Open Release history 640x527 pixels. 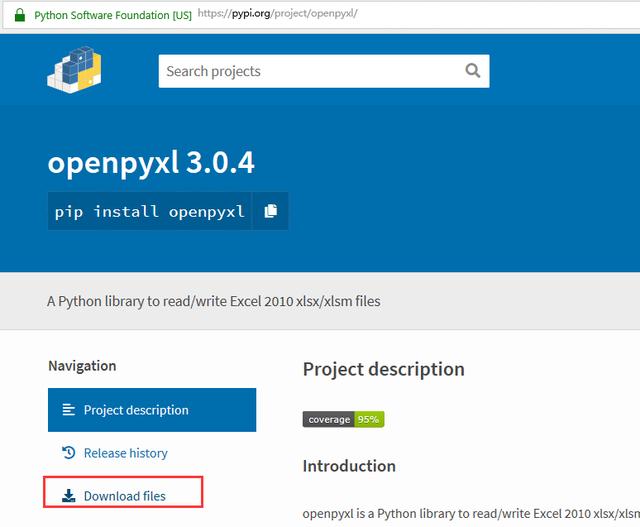[x=125, y=453]
